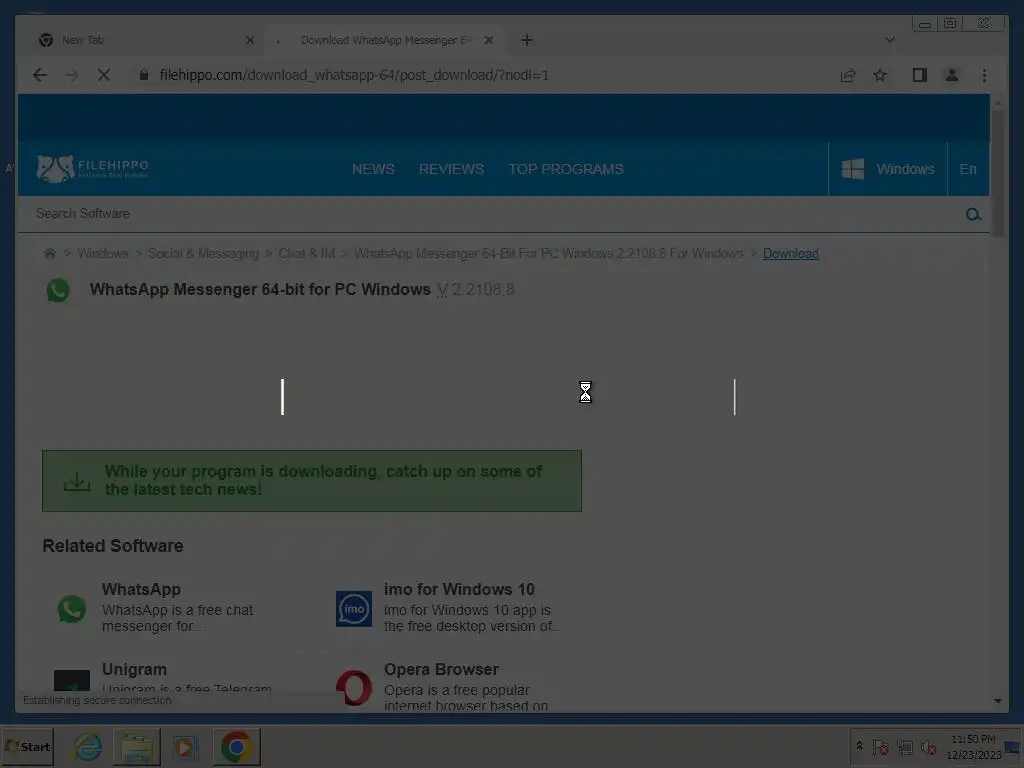Click the page vertical scrollbar thumb
This screenshot has width=1024, height=768.
point(997,173)
